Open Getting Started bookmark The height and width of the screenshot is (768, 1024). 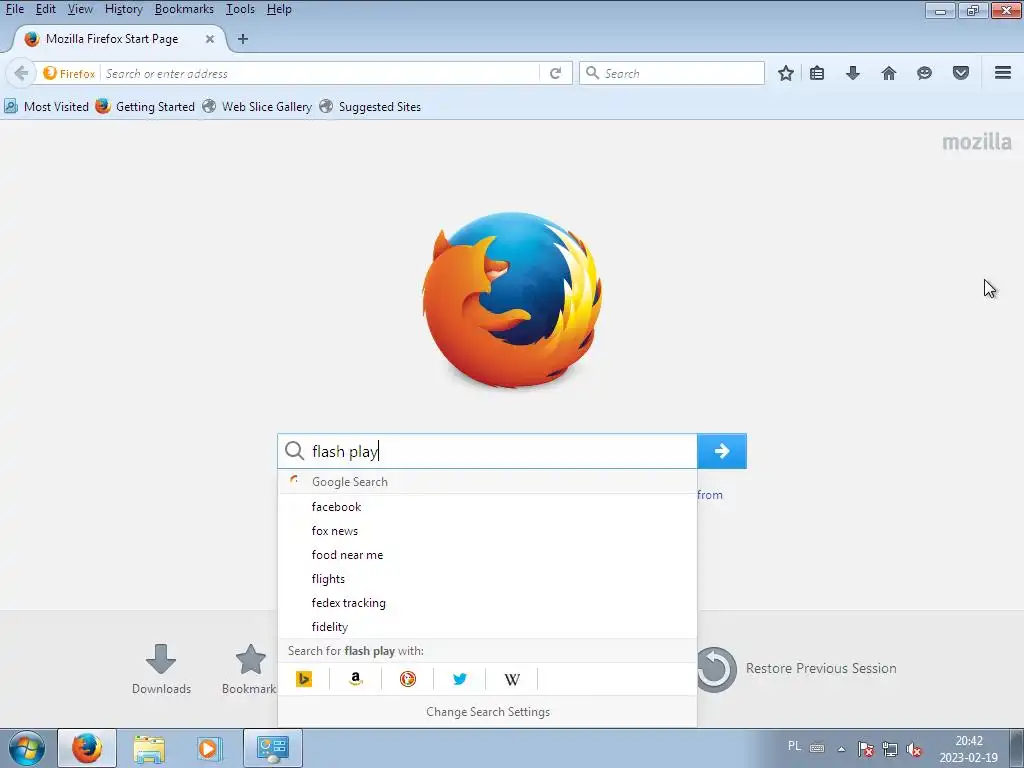145,106
